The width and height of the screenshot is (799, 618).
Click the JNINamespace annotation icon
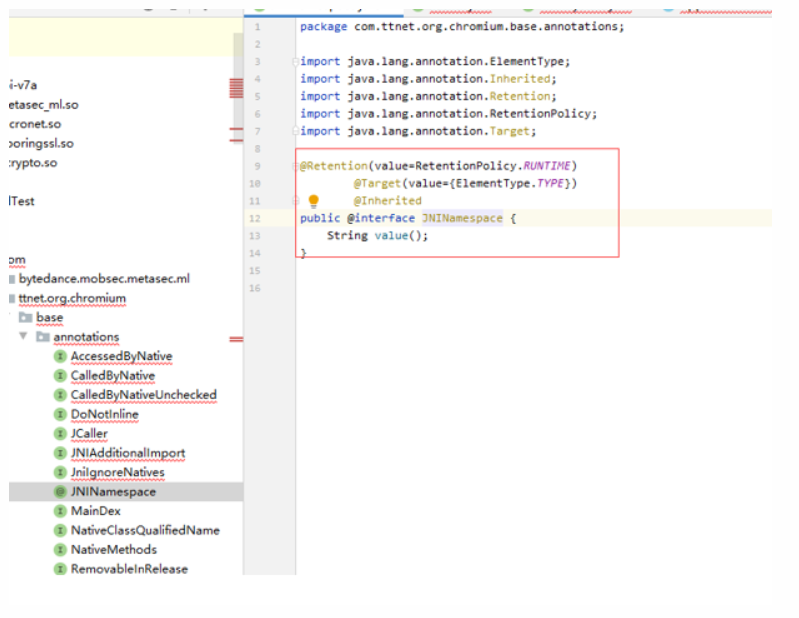click(x=60, y=492)
